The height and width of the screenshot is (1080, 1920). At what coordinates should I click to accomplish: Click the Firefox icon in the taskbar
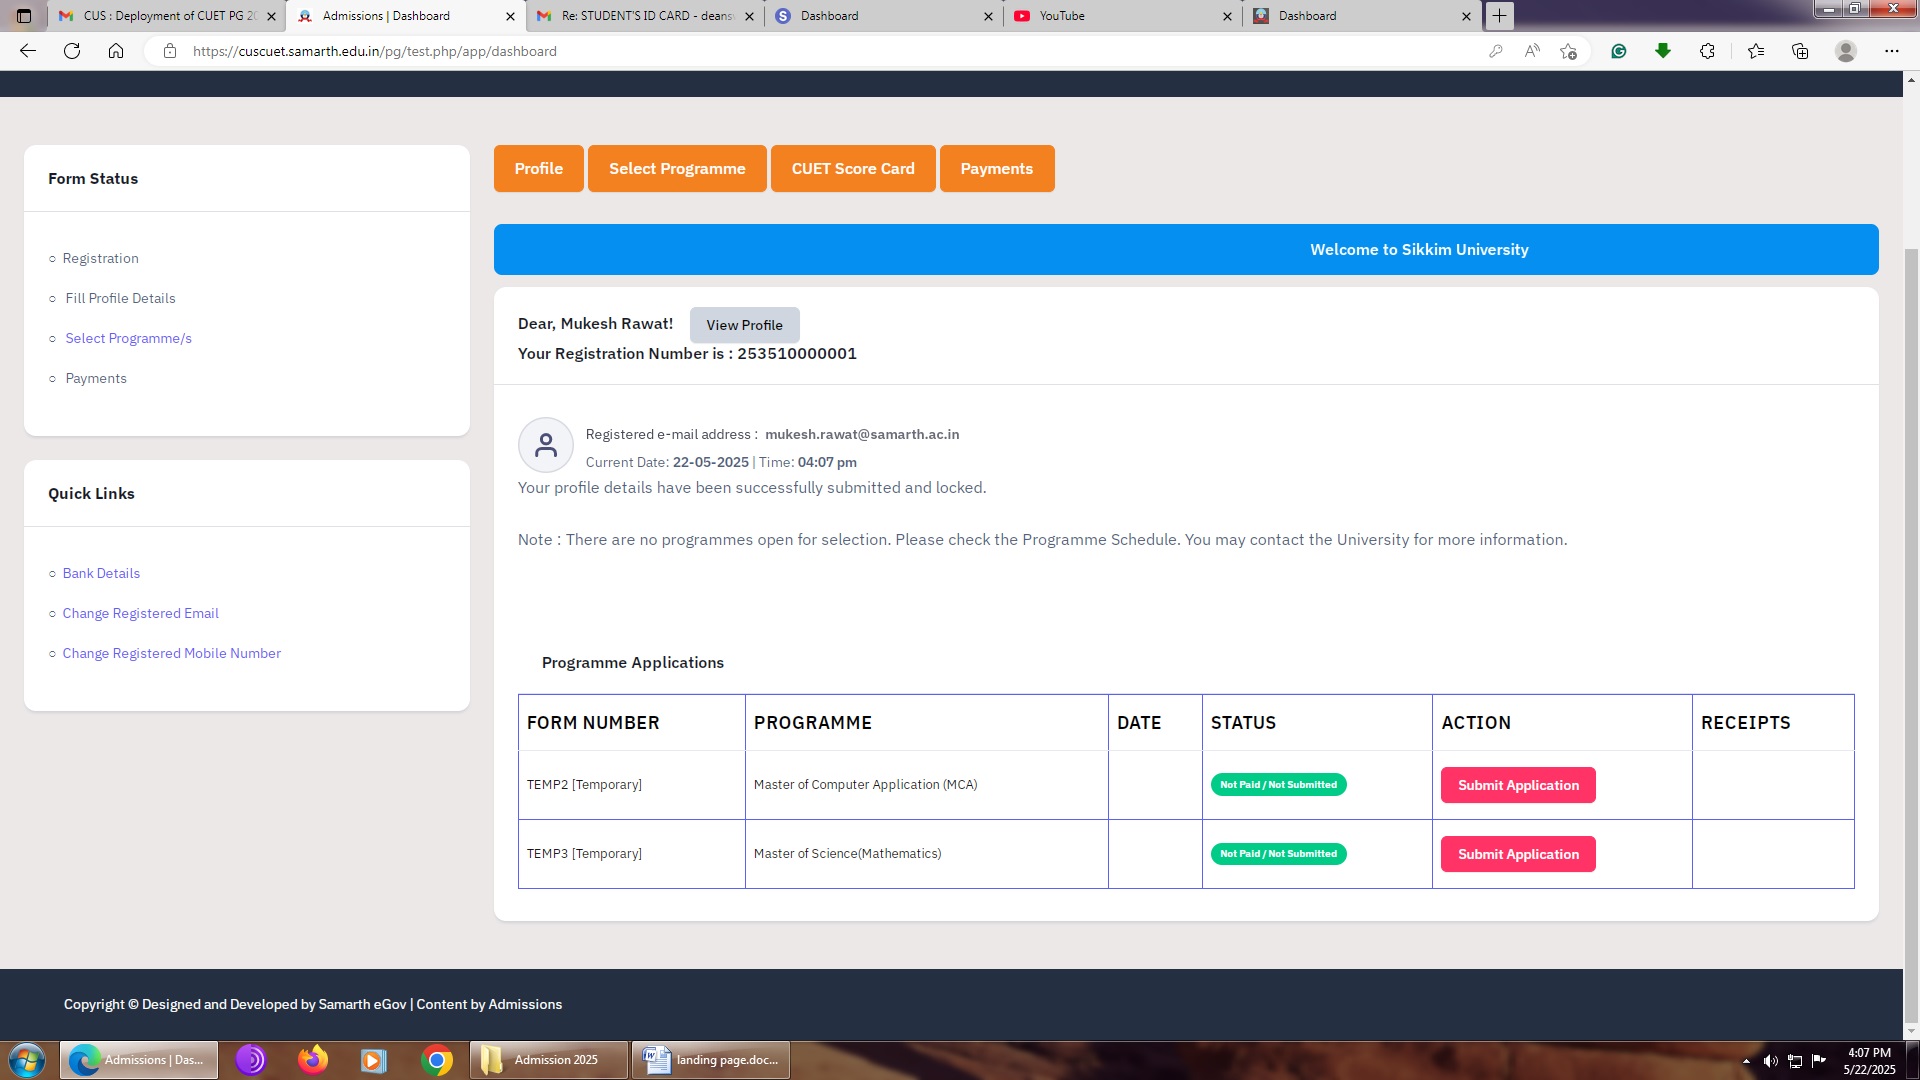(313, 1060)
